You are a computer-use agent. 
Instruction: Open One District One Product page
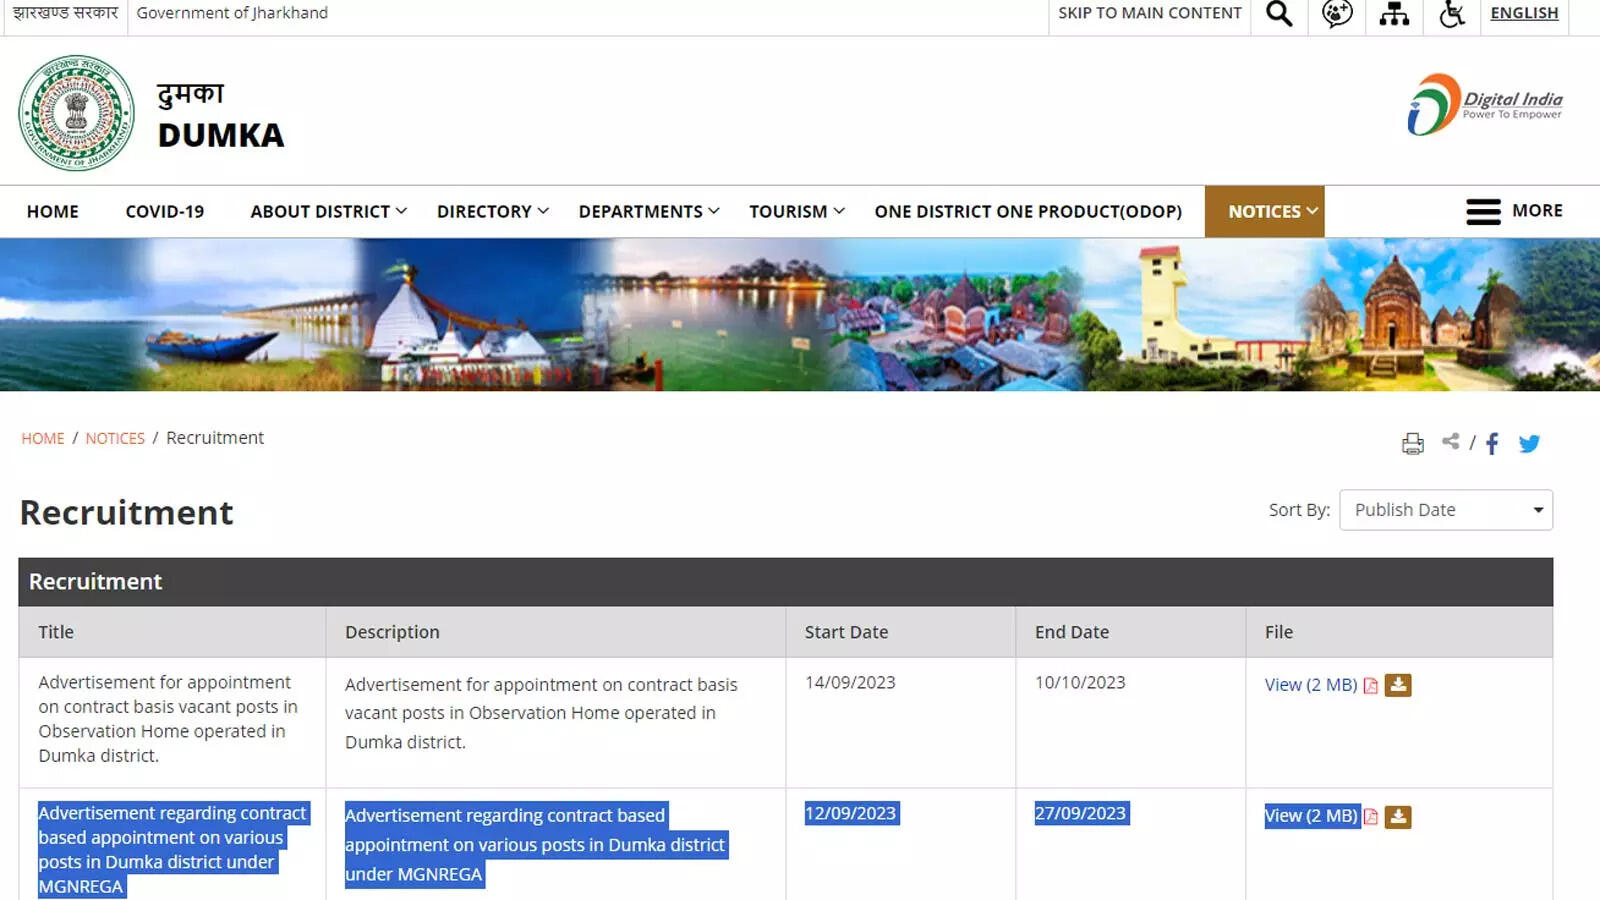point(1028,212)
